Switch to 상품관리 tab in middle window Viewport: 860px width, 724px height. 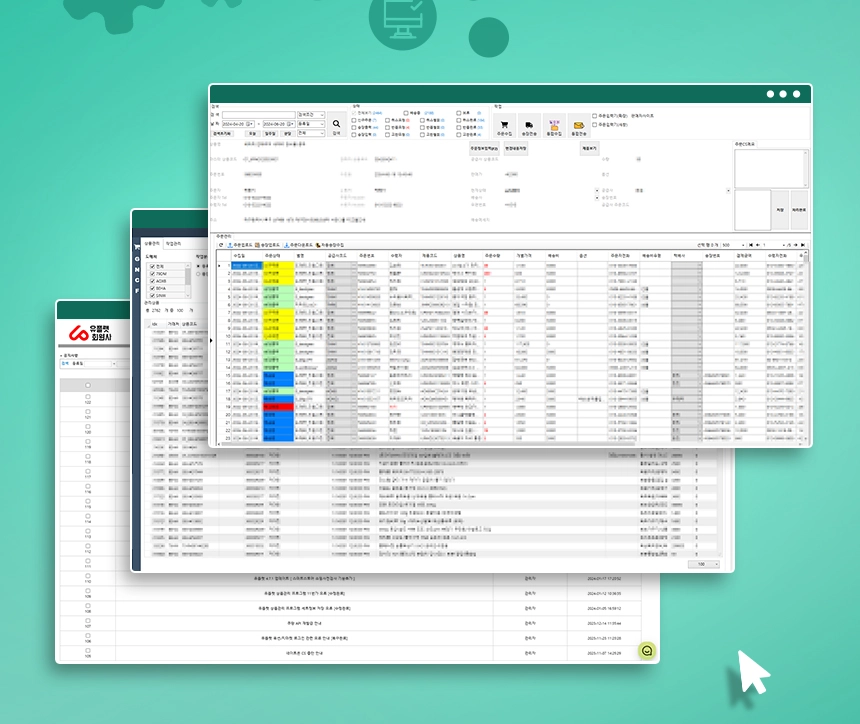152,243
